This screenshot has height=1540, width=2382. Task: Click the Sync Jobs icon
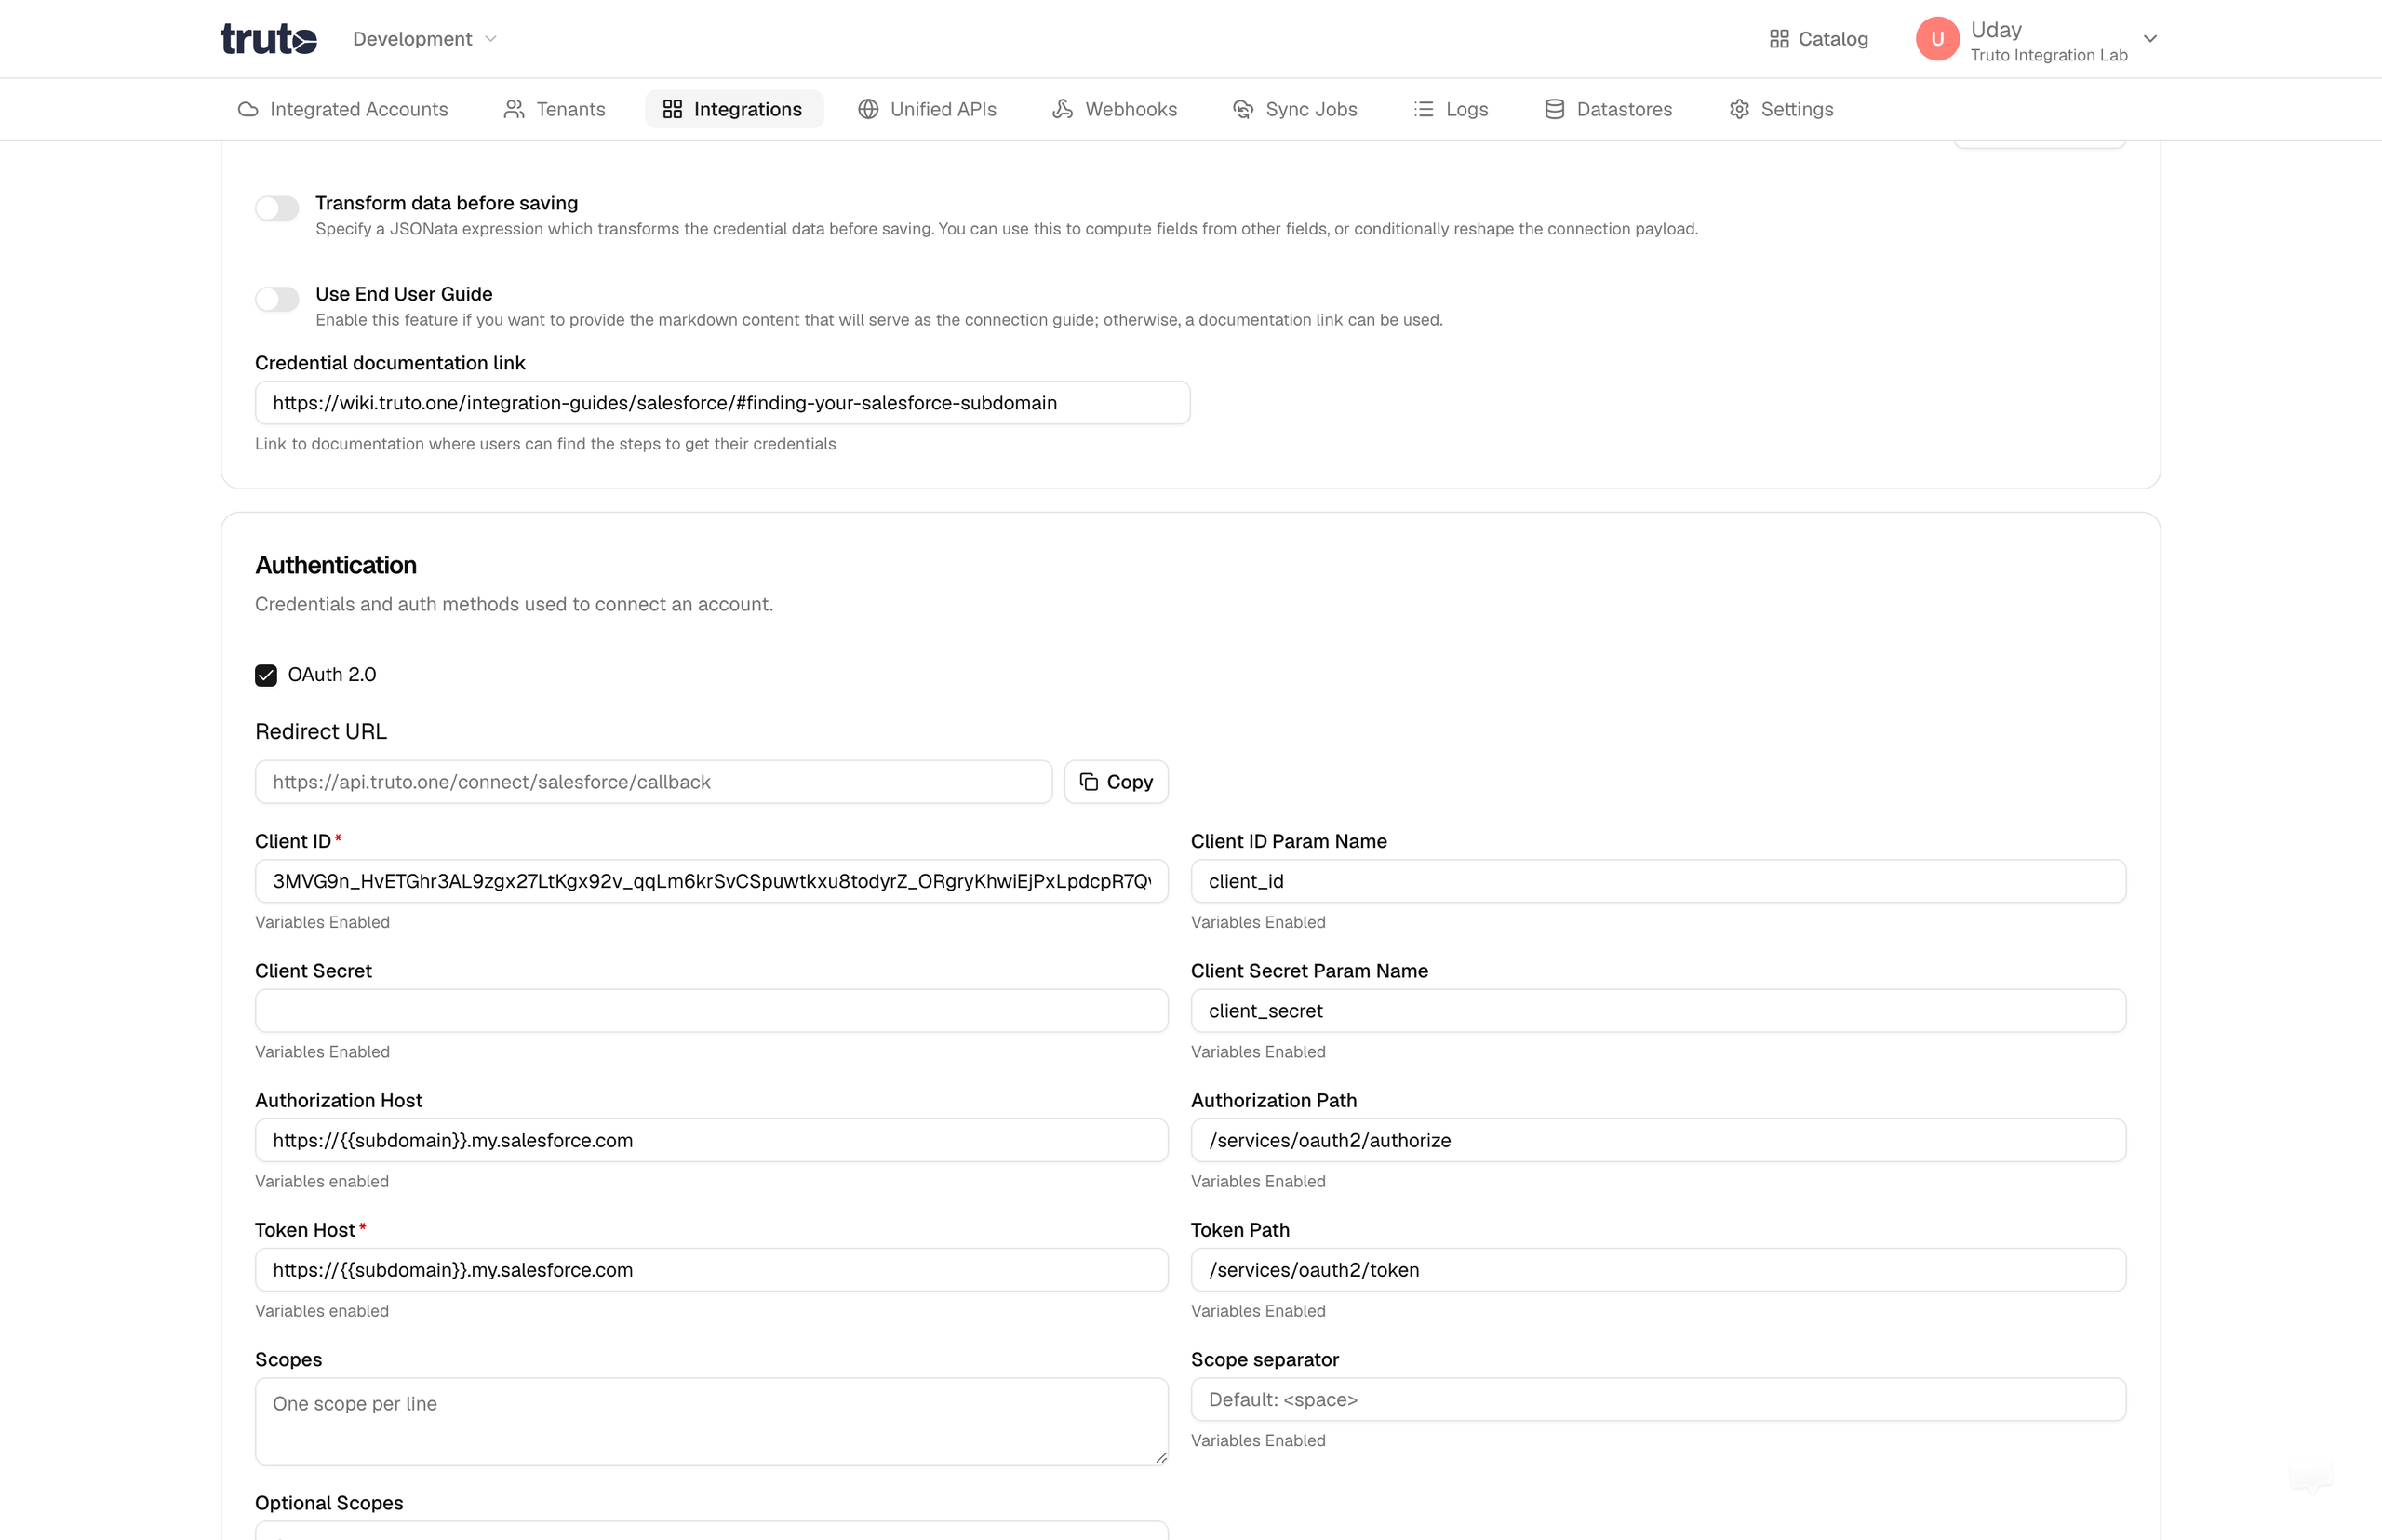pyautogui.click(x=1243, y=109)
